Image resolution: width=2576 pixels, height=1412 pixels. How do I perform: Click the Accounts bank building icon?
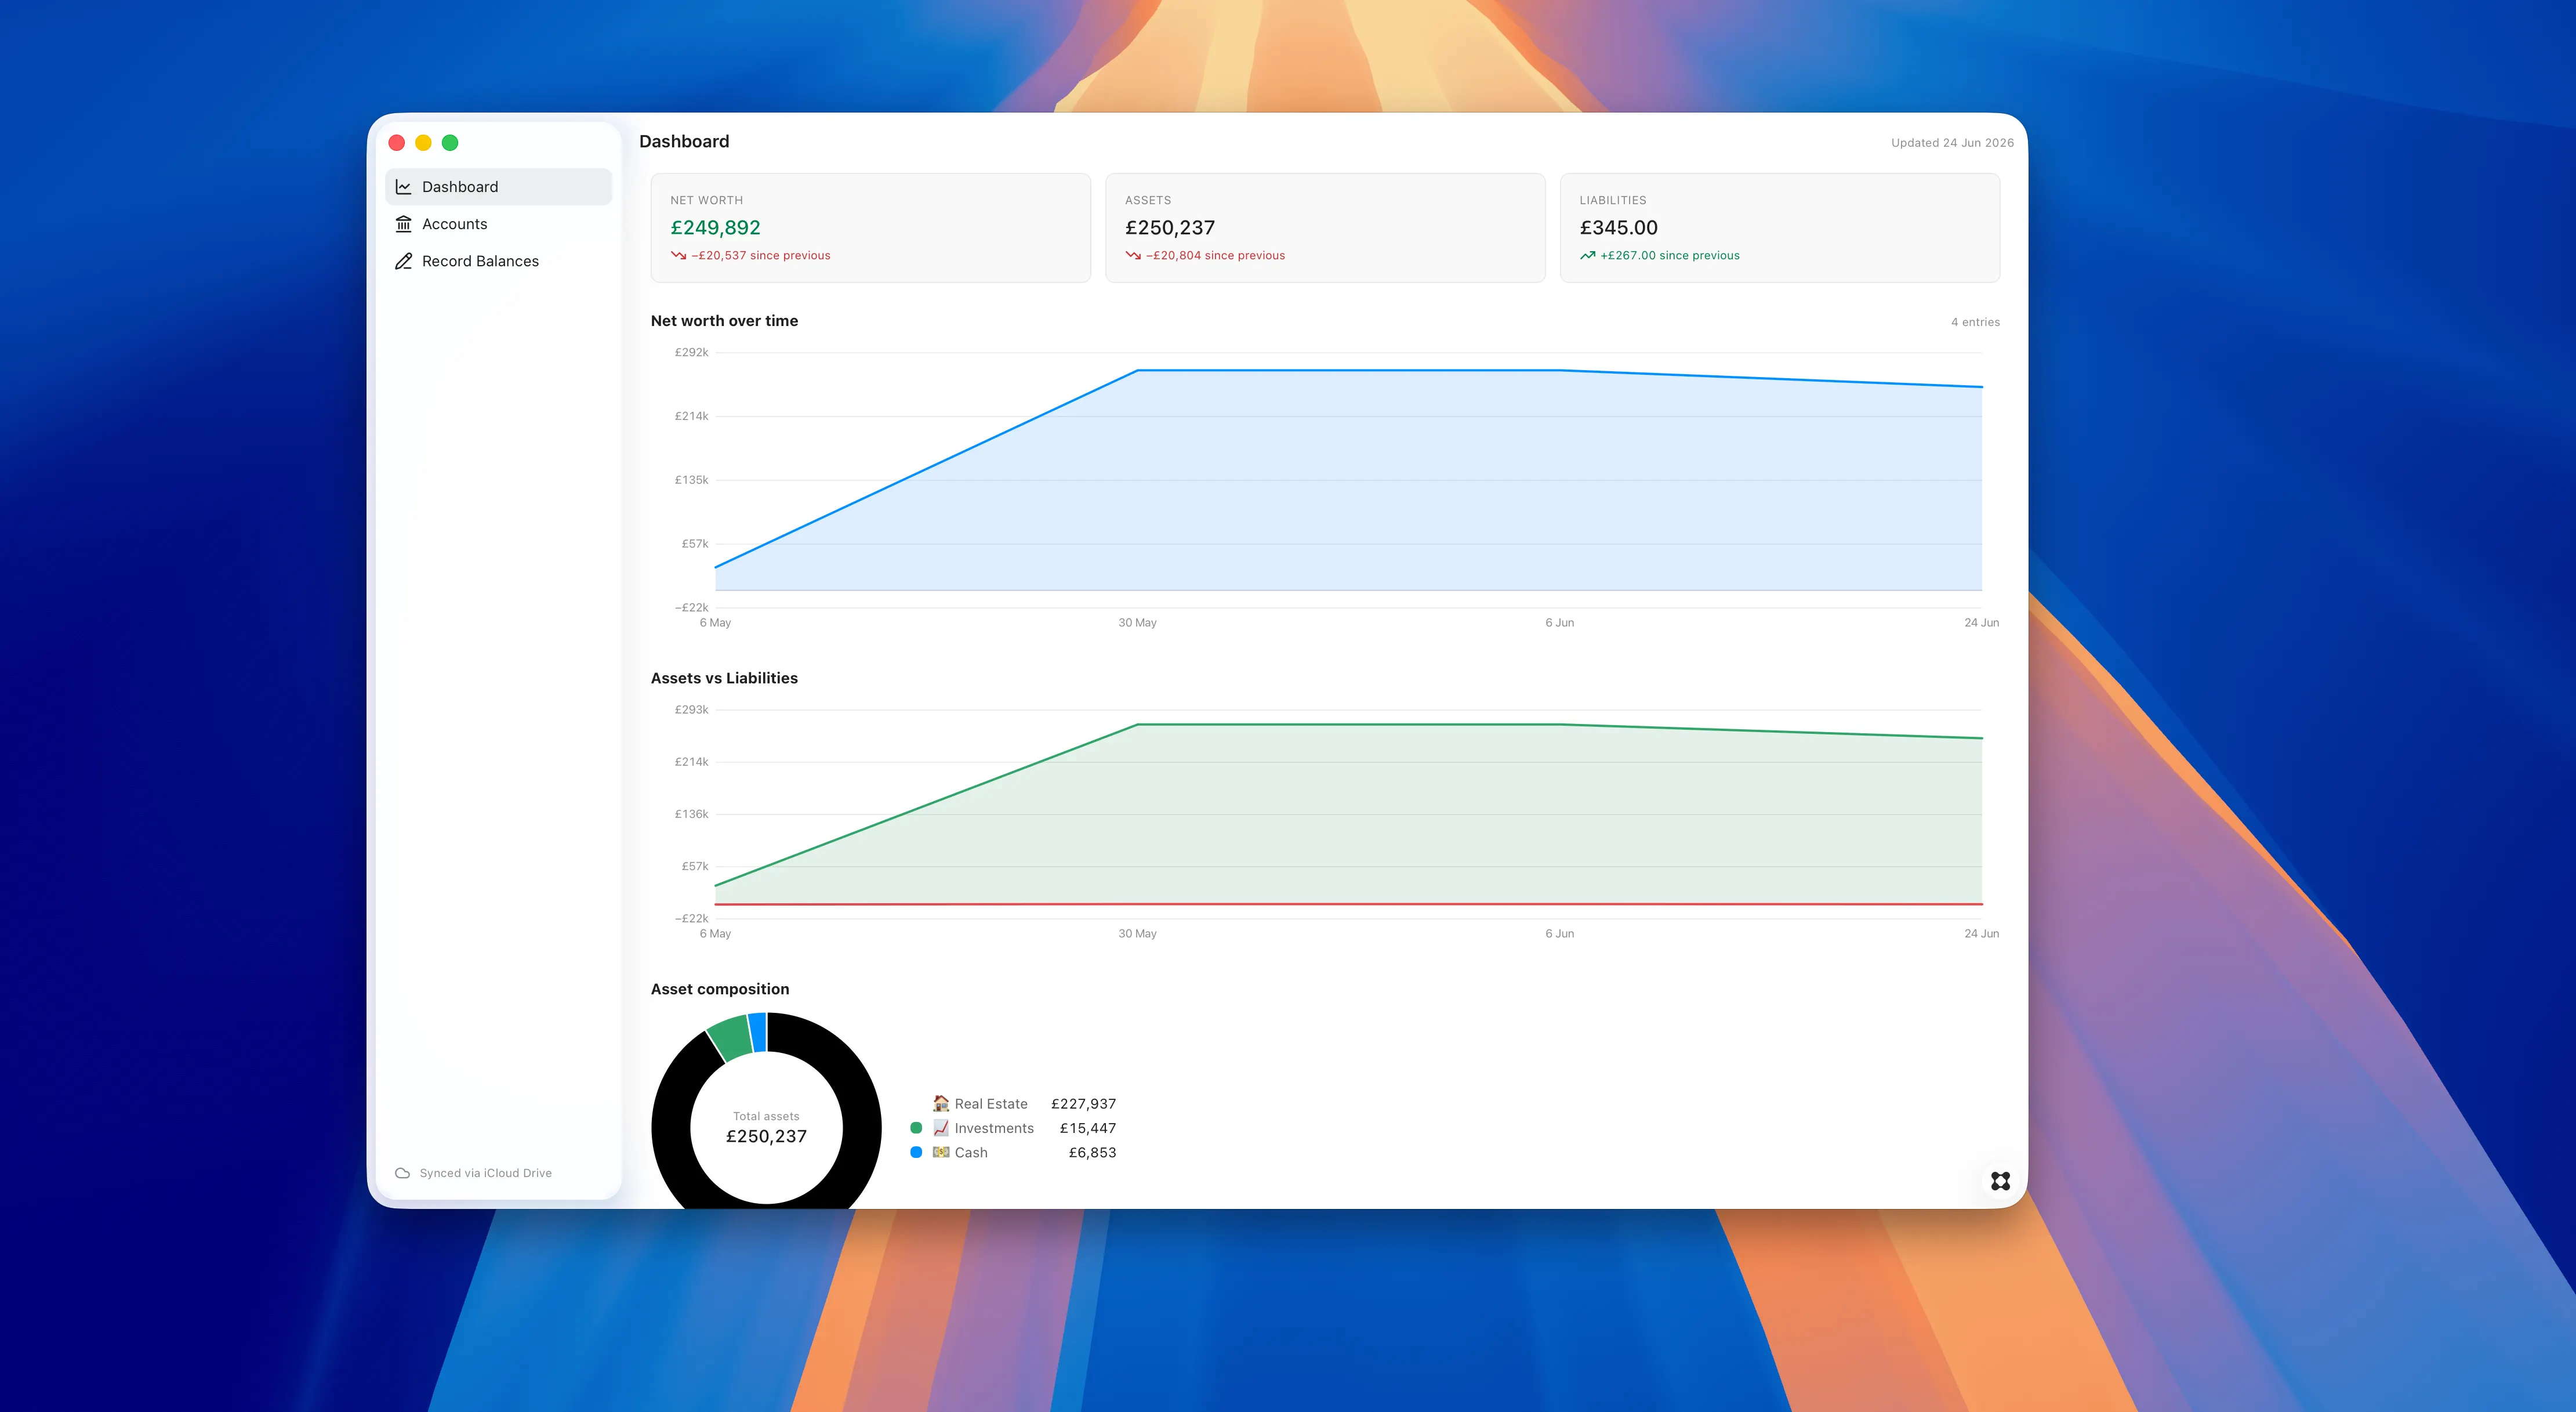pos(404,224)
